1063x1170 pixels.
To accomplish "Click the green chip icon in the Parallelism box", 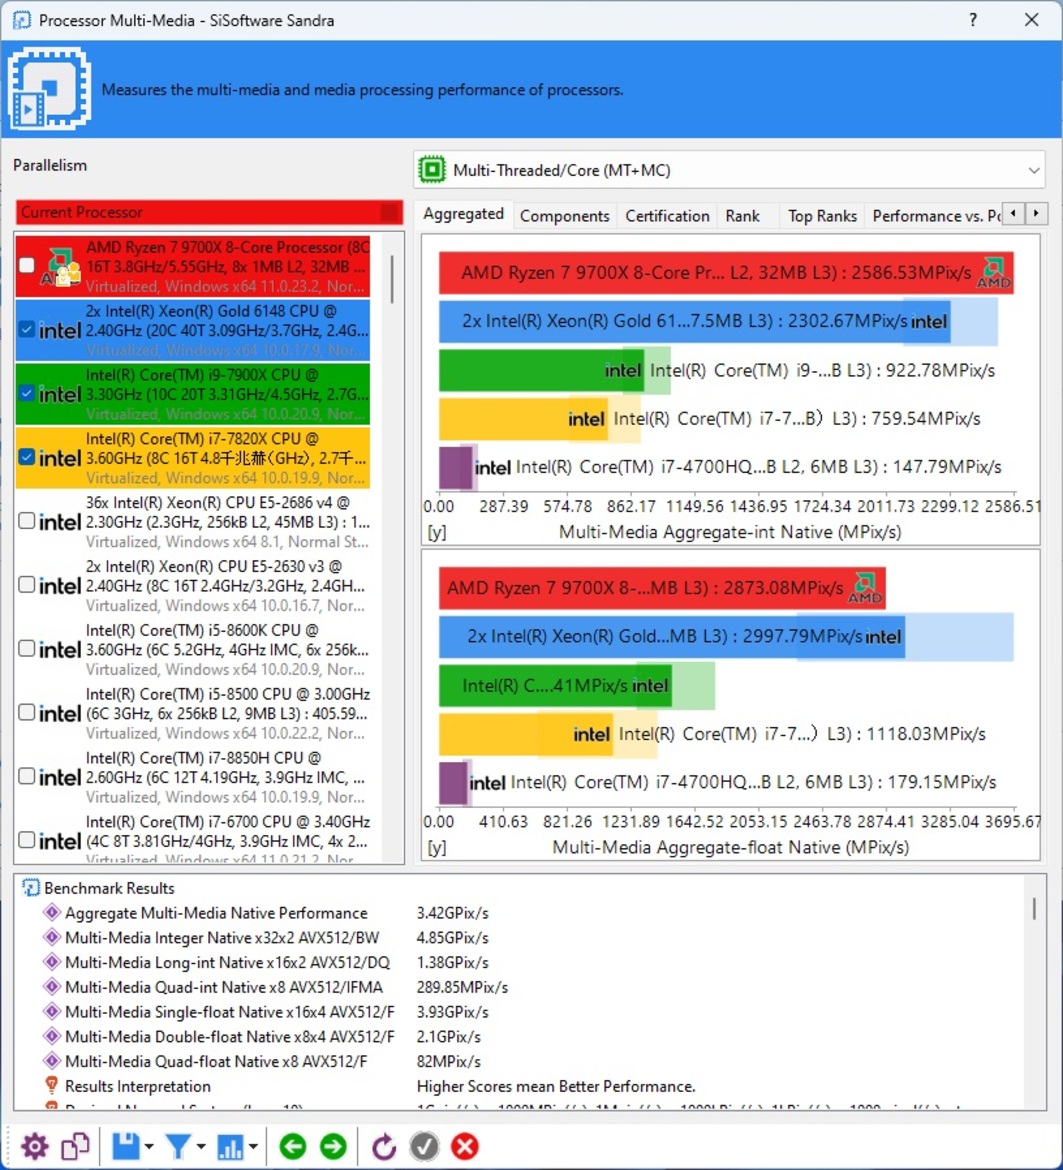I will (432, 169).
